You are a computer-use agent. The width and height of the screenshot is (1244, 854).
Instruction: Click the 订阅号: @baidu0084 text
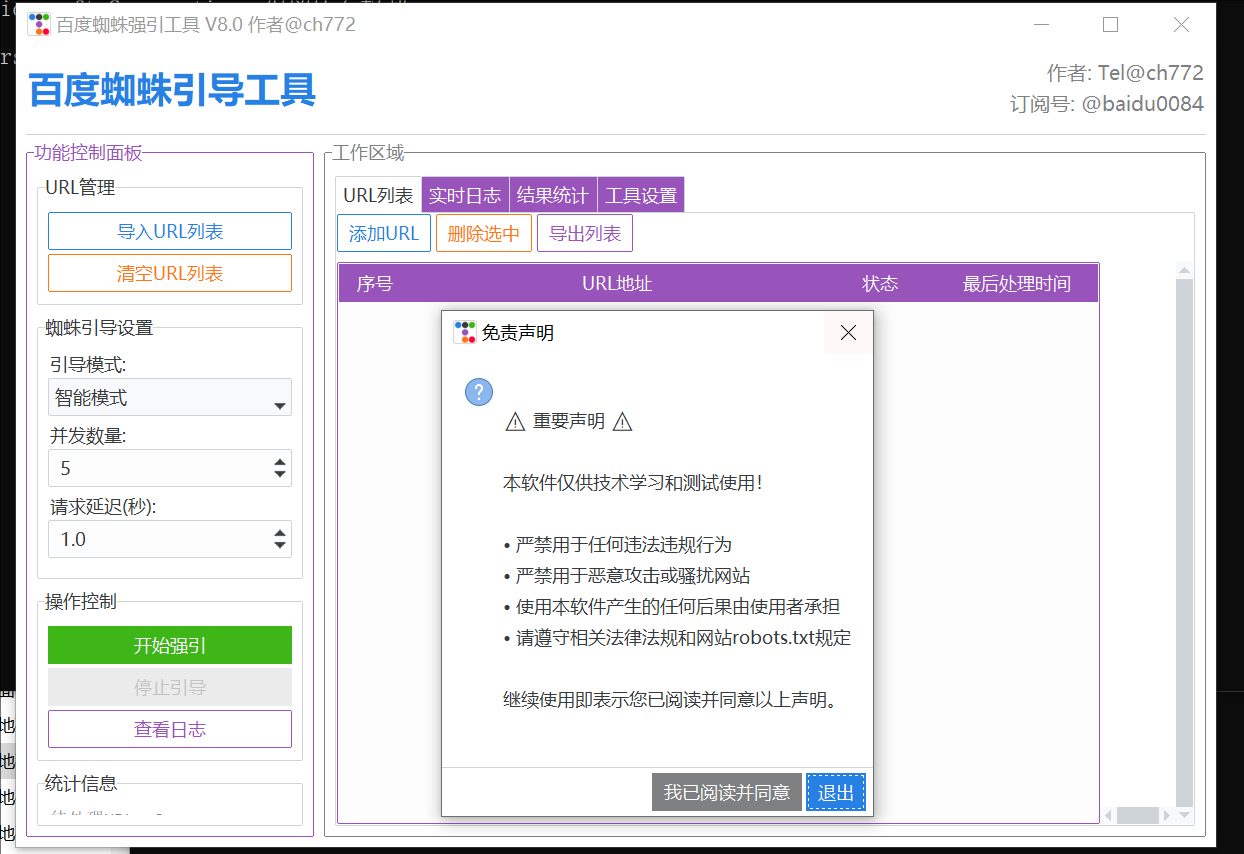pyautogui.click(x=1107, y=103)
